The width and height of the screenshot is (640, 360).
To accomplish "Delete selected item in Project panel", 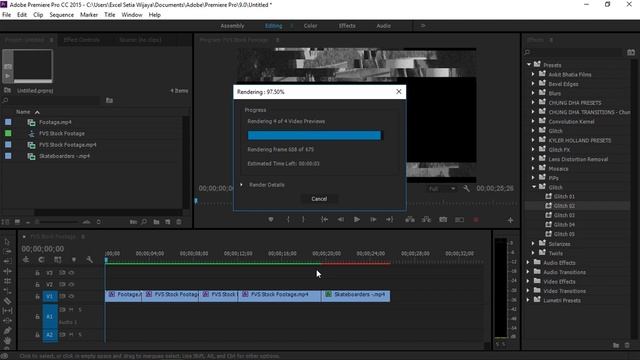I will [x=179, y=222].
